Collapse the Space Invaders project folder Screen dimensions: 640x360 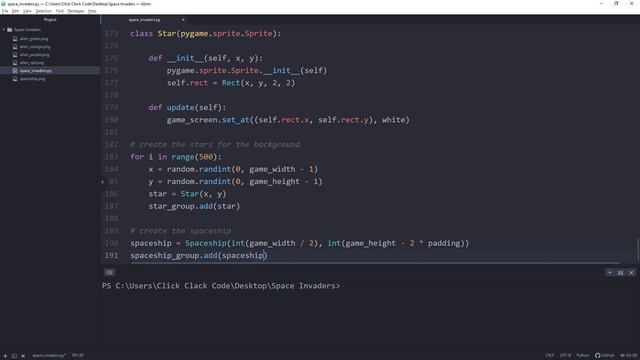[4, 30]
